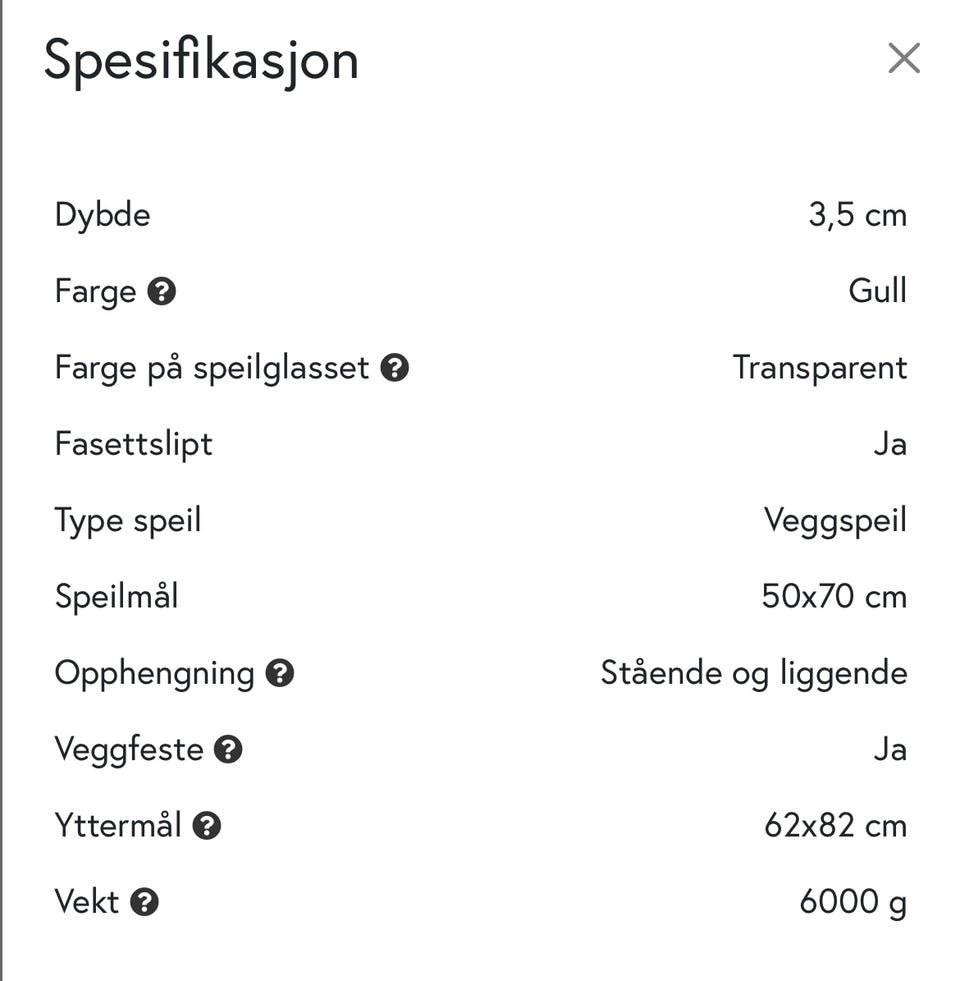Click the 3,5 cm depth value
Viewport: 960px width, 981px height.
(857, 215)
